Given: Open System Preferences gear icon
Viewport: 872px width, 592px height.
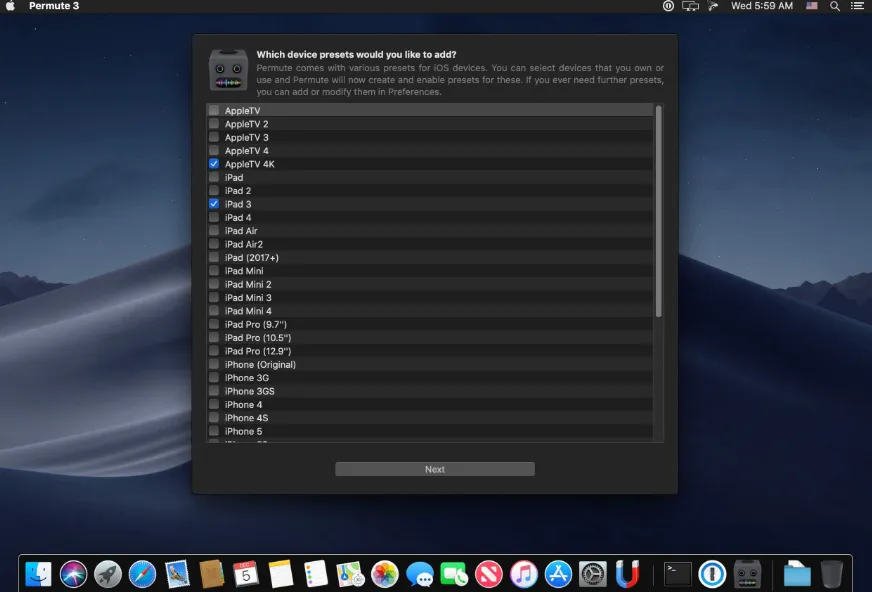Looking at the screenshot, I should click(x=593, y=574).
